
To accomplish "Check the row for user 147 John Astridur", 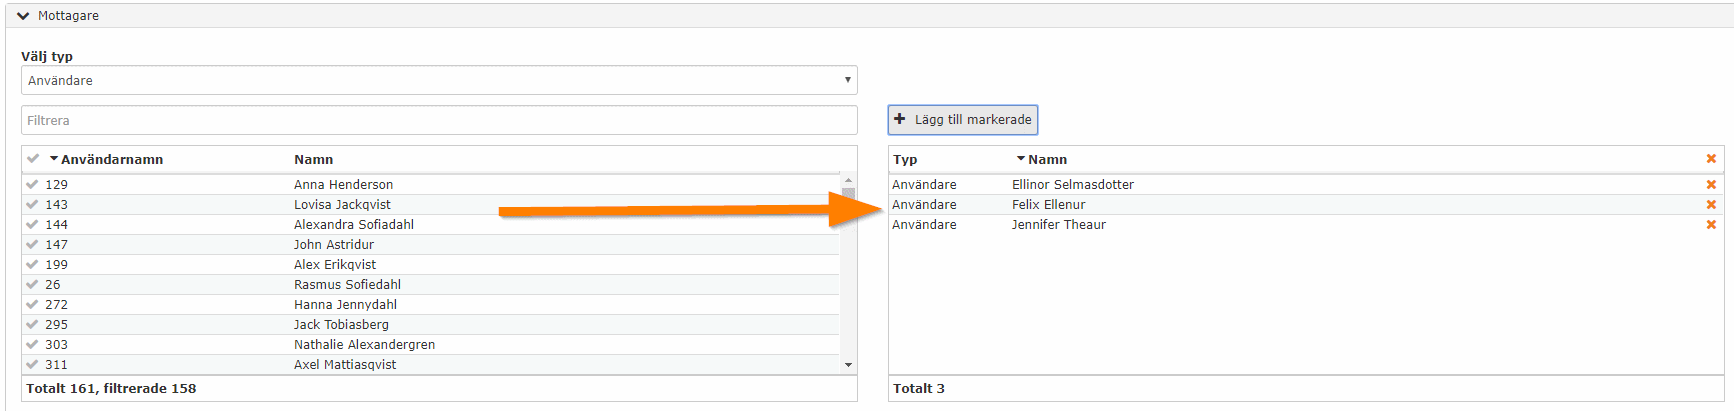I will click(32, 245).
